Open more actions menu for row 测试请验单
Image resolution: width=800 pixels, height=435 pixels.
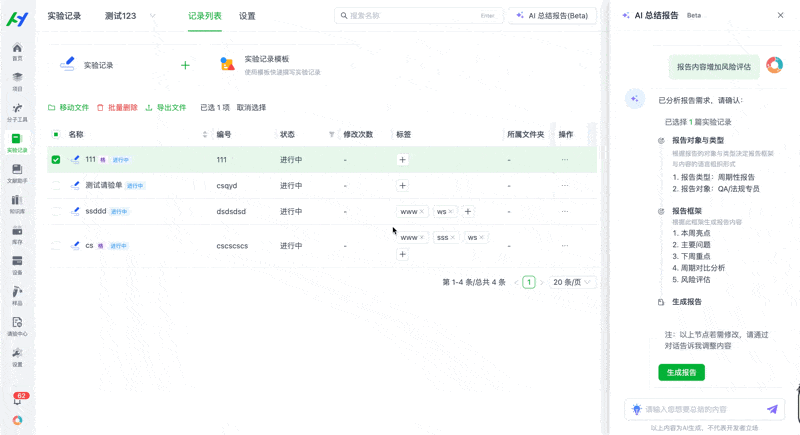[565, 186]
